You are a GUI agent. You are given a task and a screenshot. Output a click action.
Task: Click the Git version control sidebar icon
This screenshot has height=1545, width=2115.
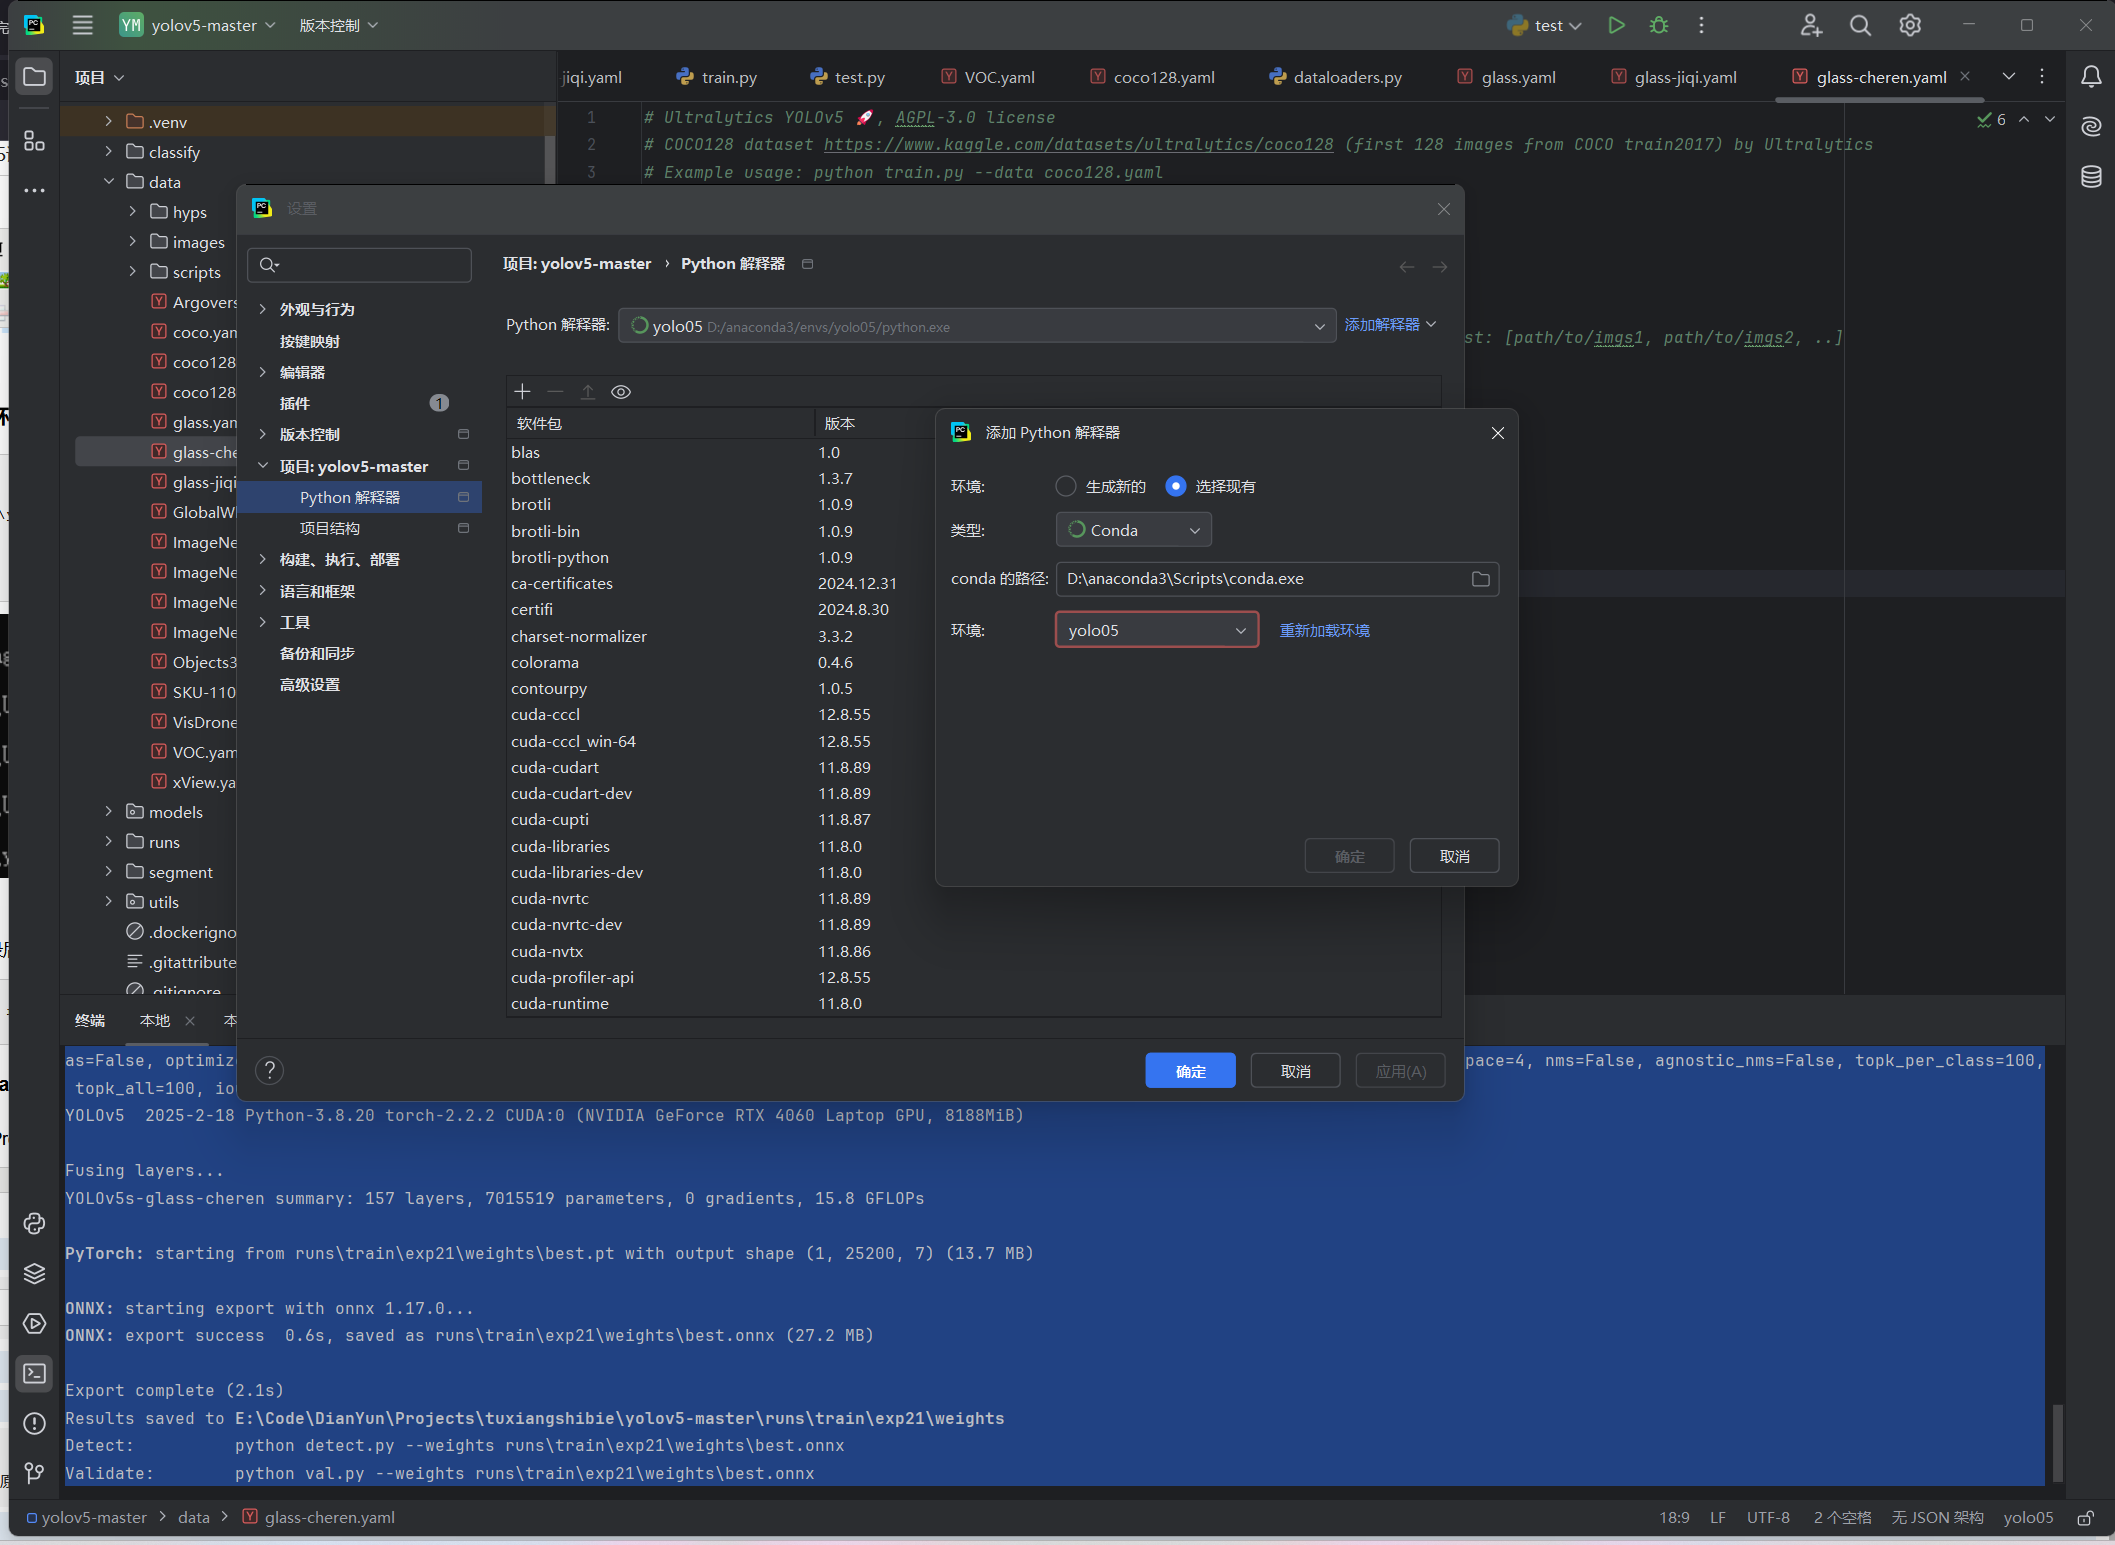(34, 1473)
